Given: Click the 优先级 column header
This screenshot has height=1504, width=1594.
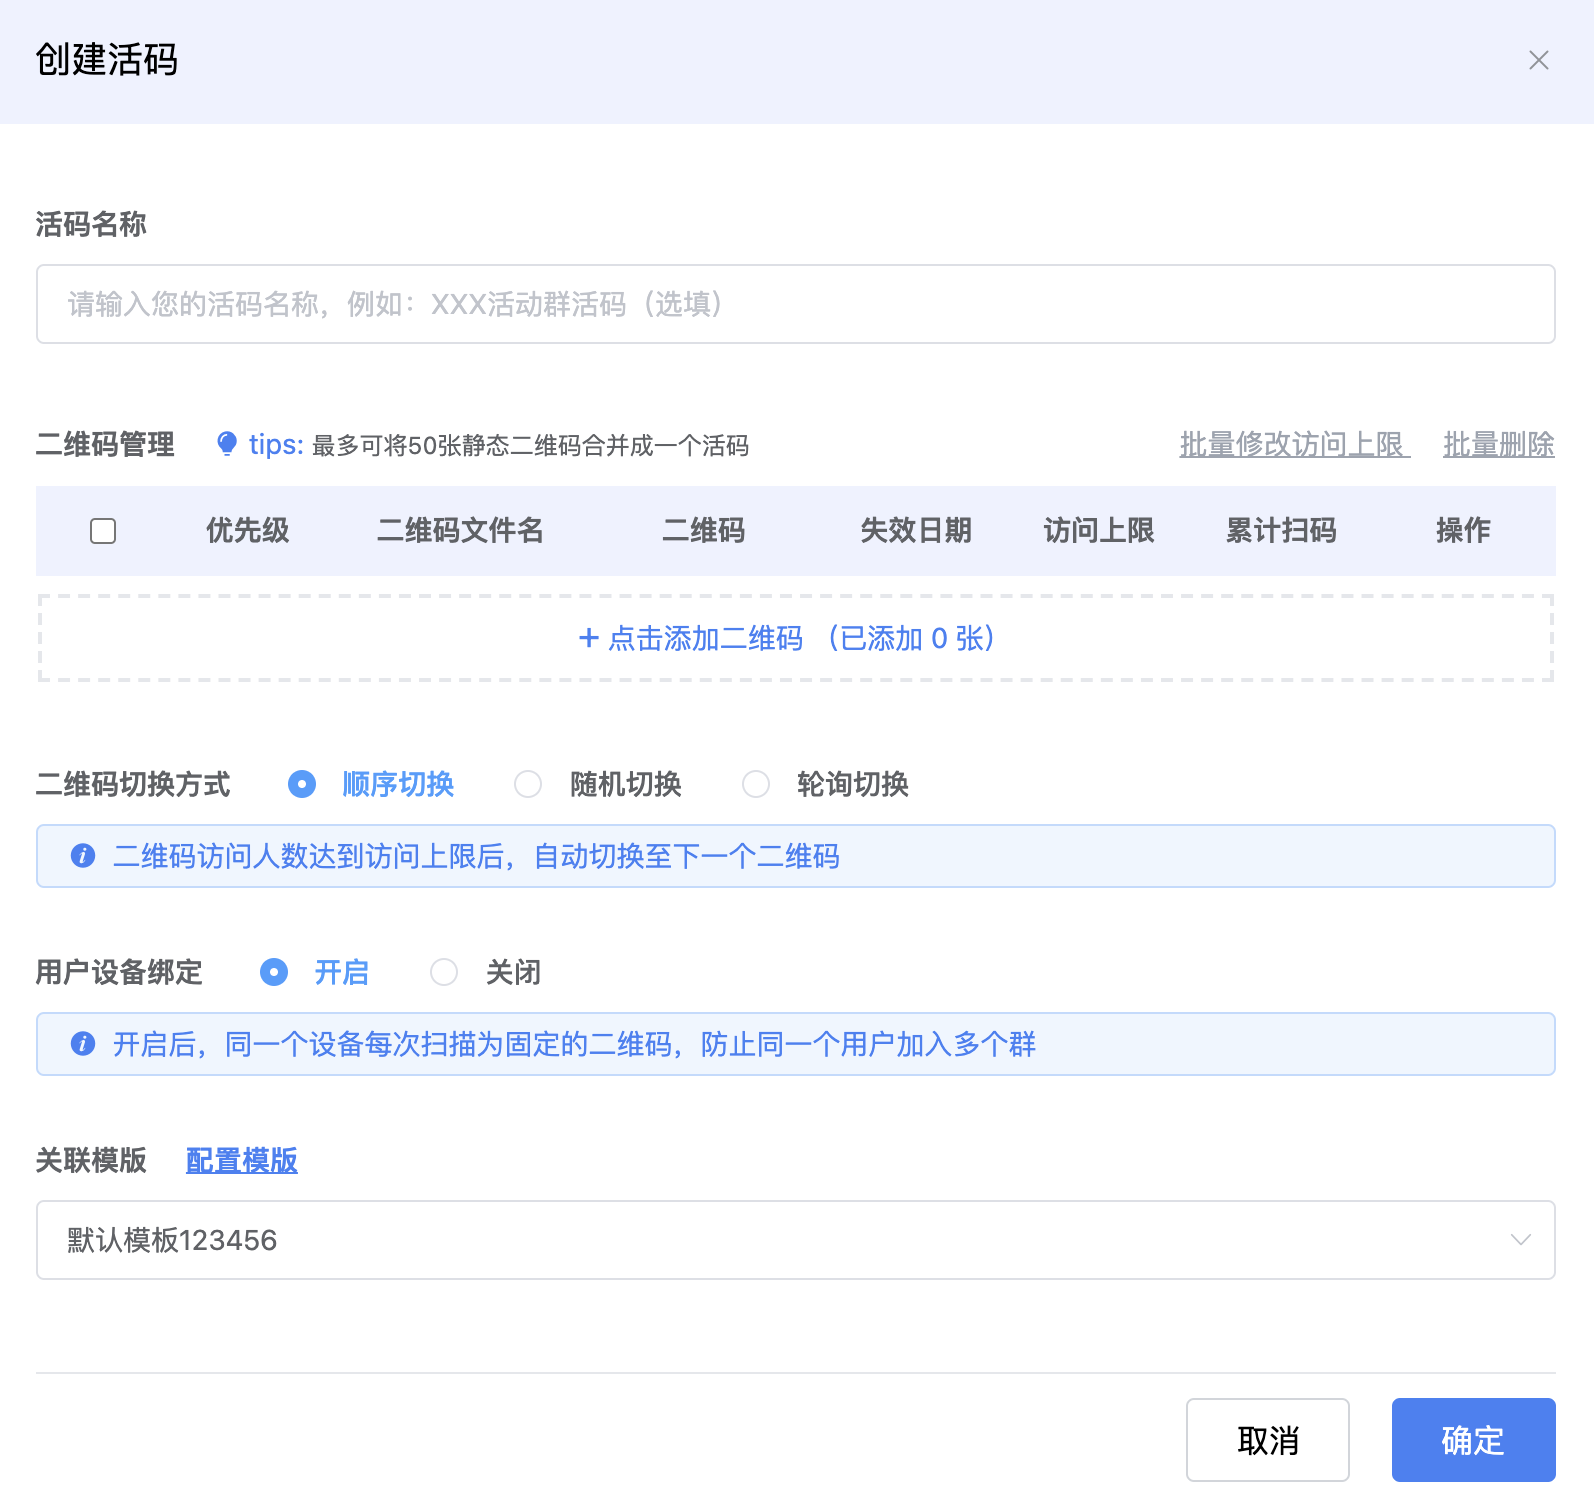Looking at the screenshot, I should coord(247,531).
